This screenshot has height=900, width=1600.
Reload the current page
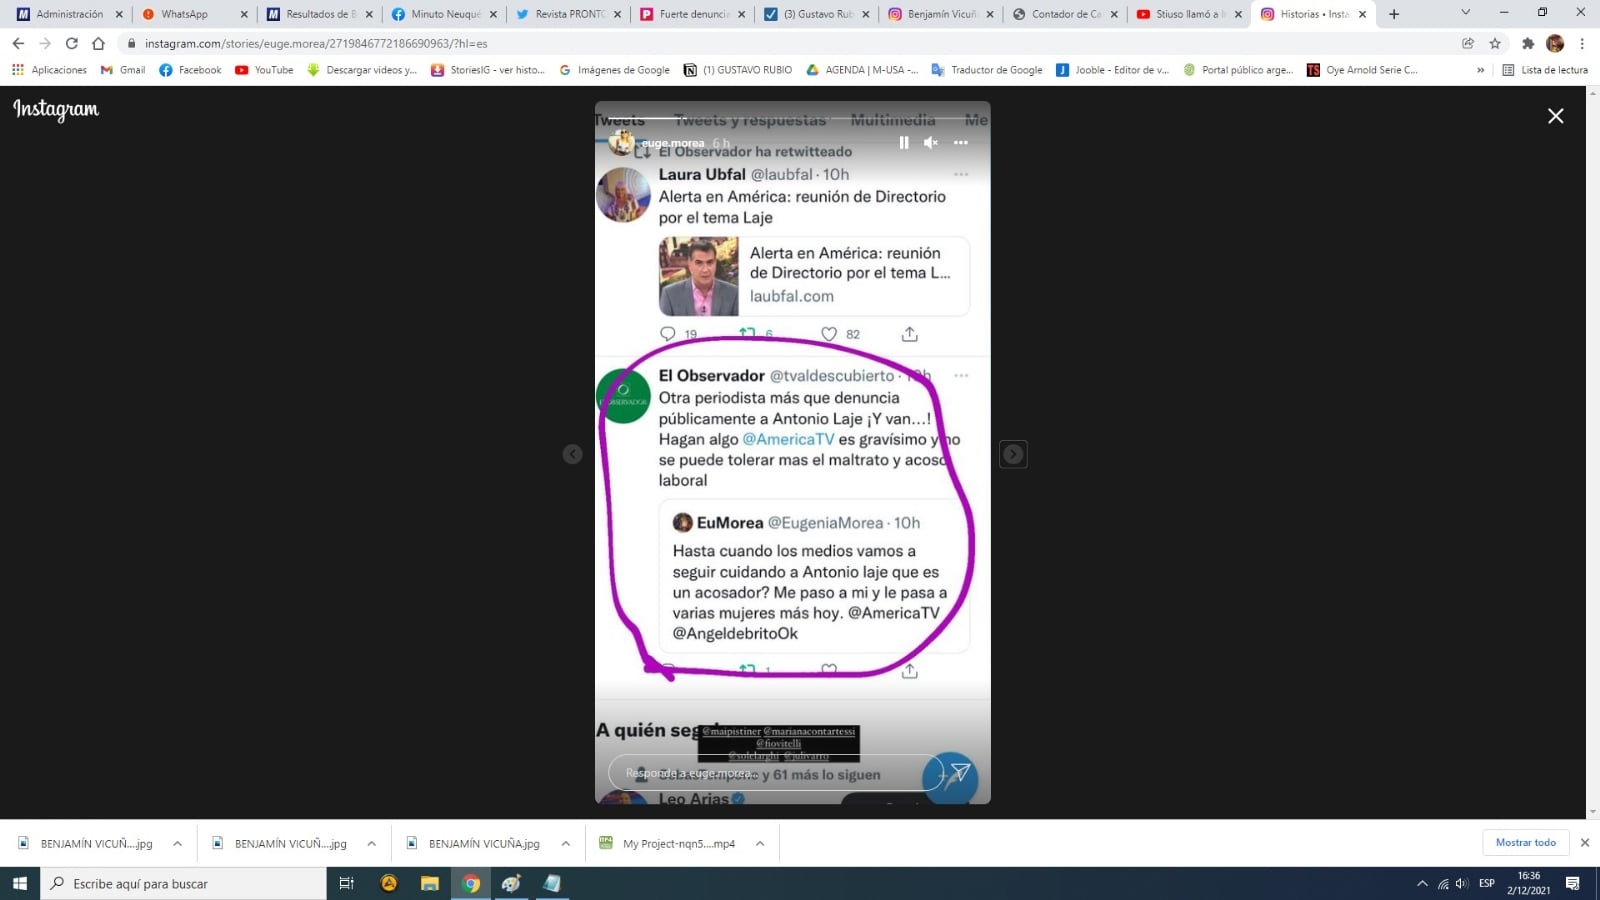pyautogui.click(x=72, y=43)
